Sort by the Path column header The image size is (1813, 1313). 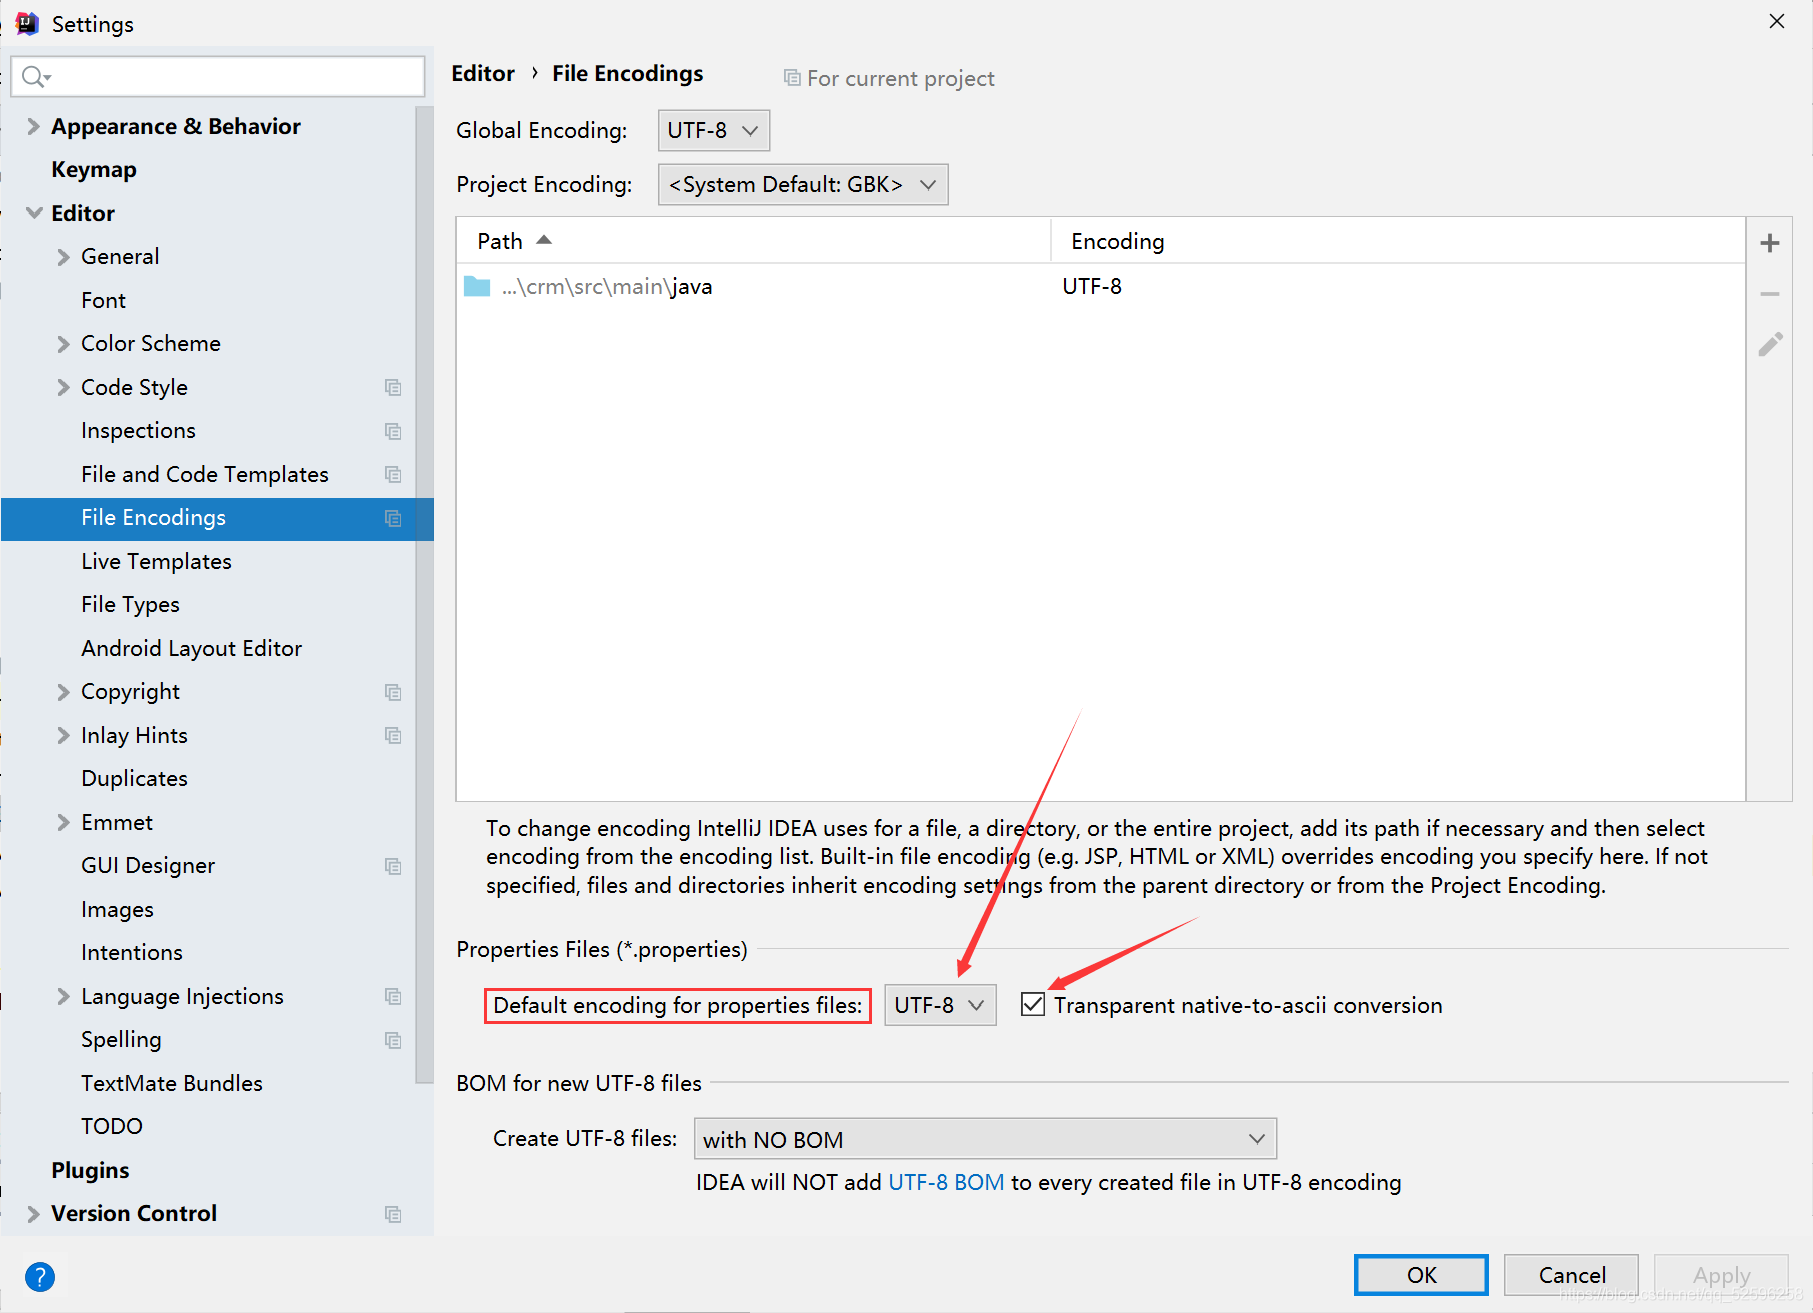coord(754,241)
